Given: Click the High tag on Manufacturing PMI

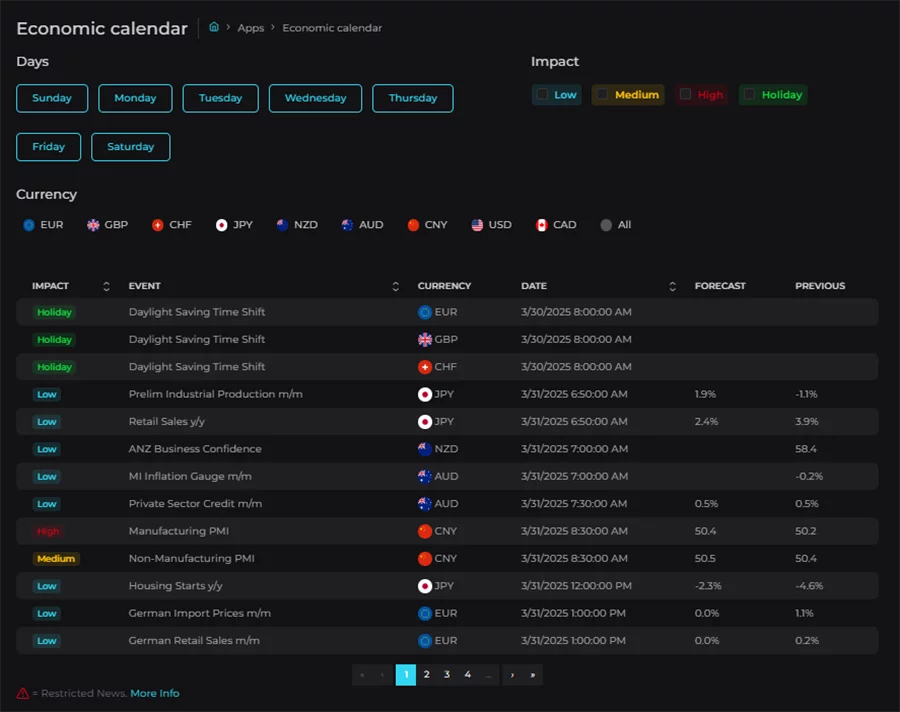Looking at the screenshot, I should coord(48,532).
